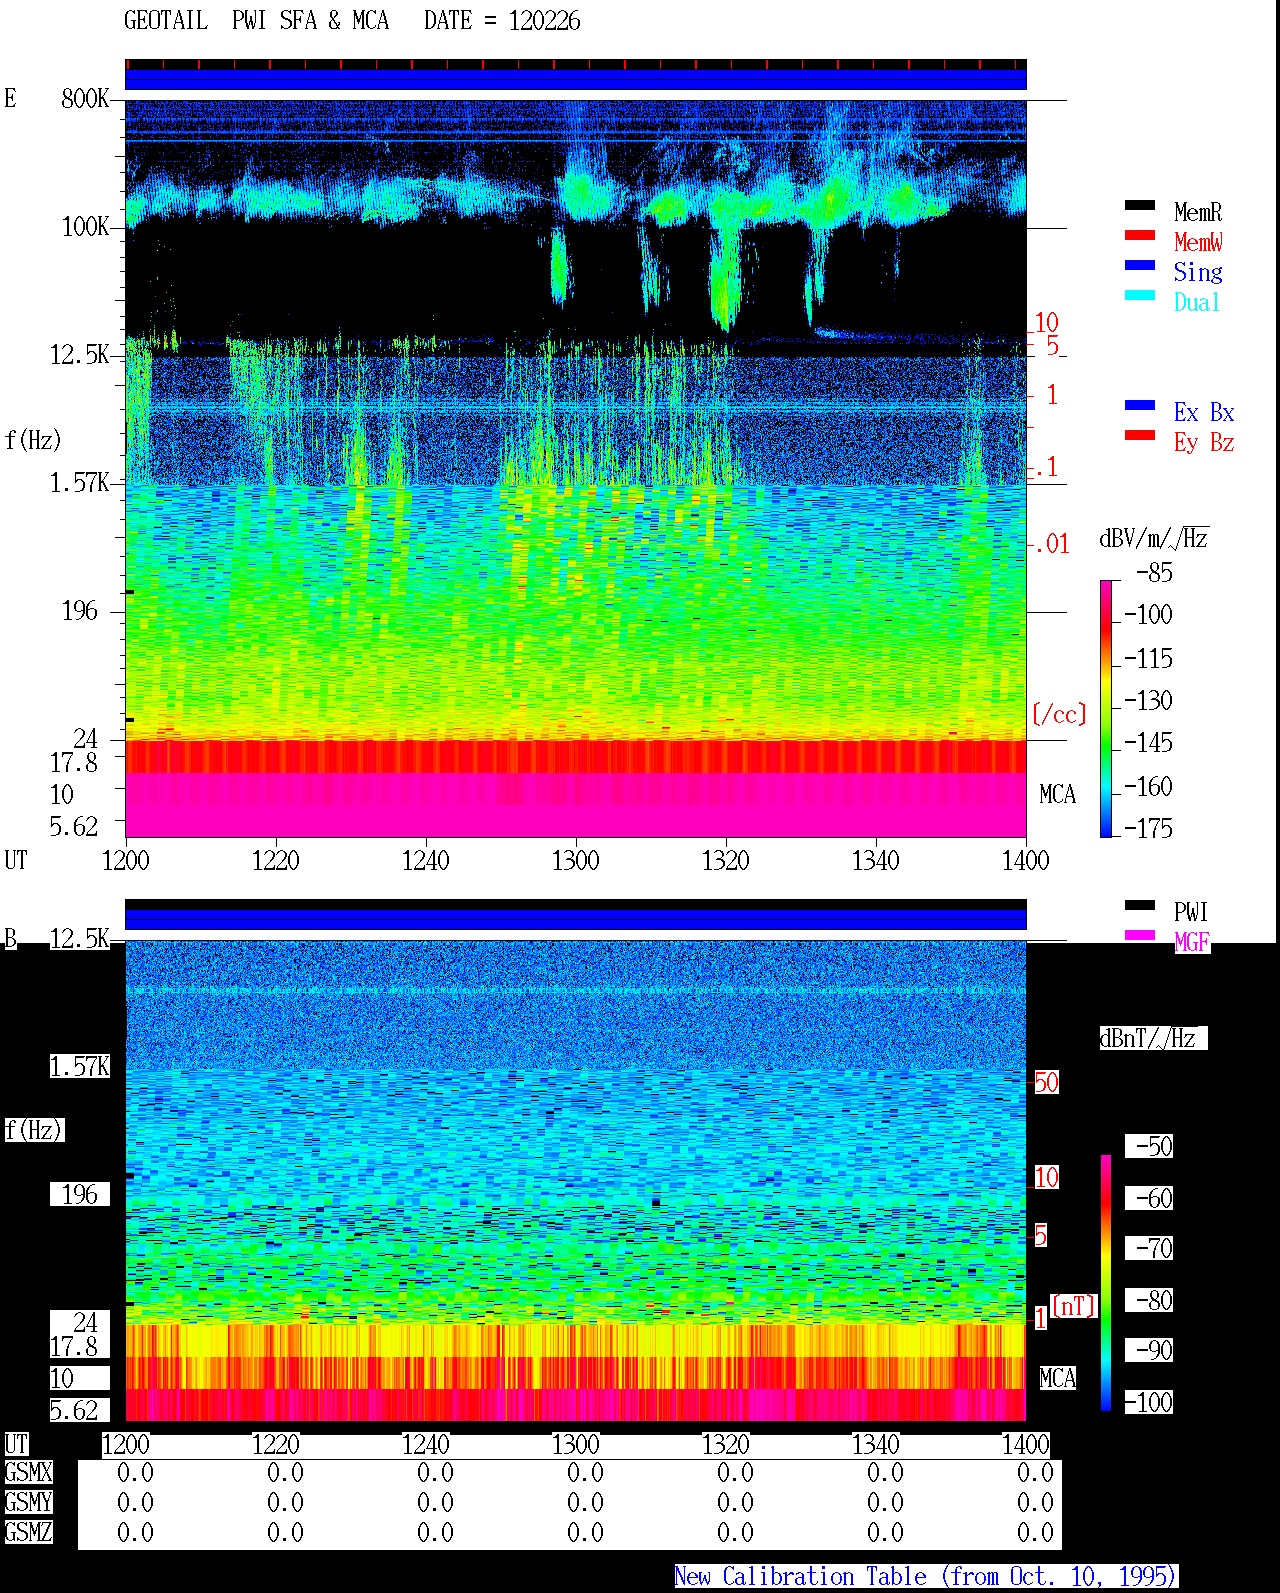Click the GEOTAIL PWI SFA & MCA title
The width and height of the screenshot is (1280, 1593).
tap(256, 21)
